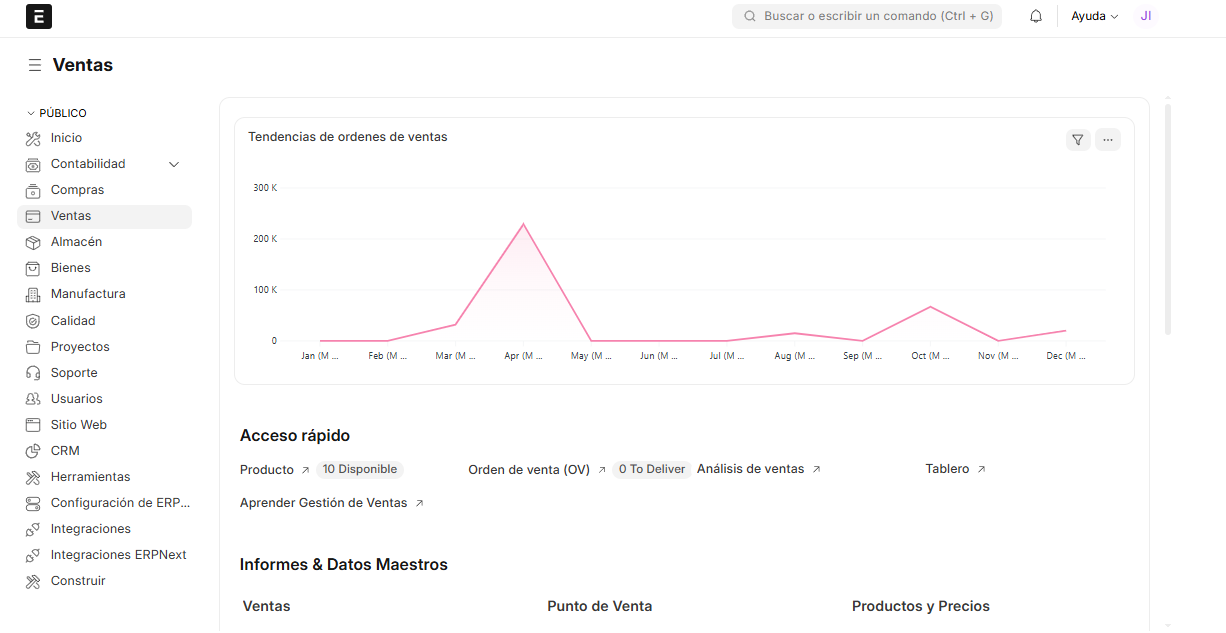Open the Orden de venta (OV) shortcut
This screenshot has height=633, width=1226.
(x=529, y=469)
